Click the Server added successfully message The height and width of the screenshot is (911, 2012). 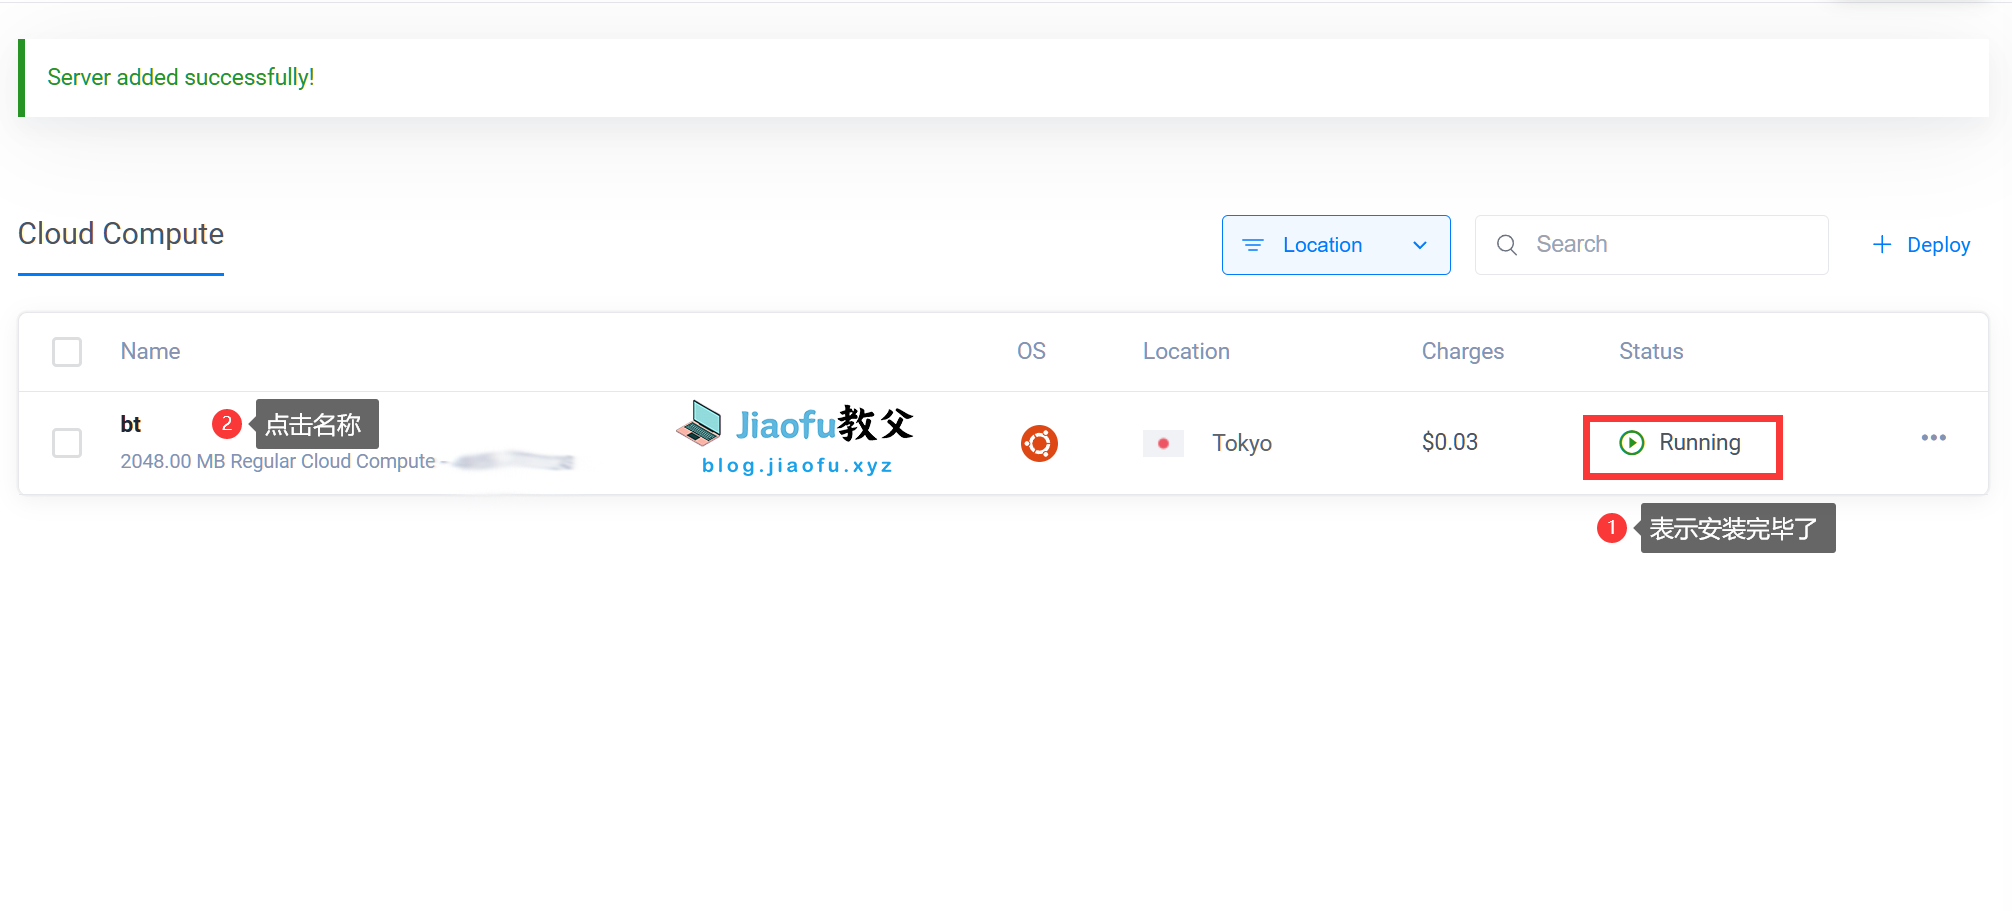(181, 77)
